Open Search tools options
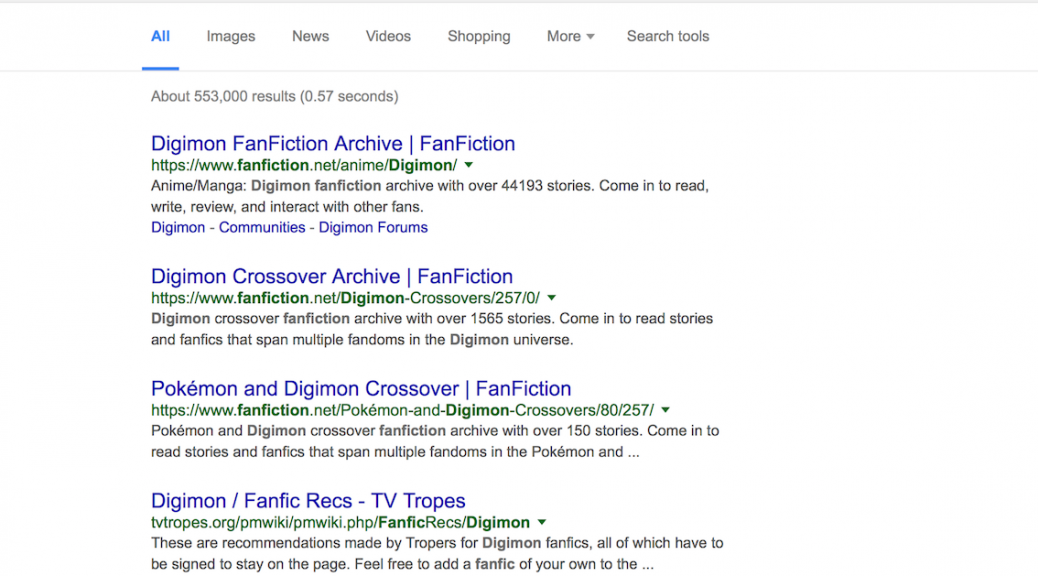The image size is (1038, 576). click(667, 36)
